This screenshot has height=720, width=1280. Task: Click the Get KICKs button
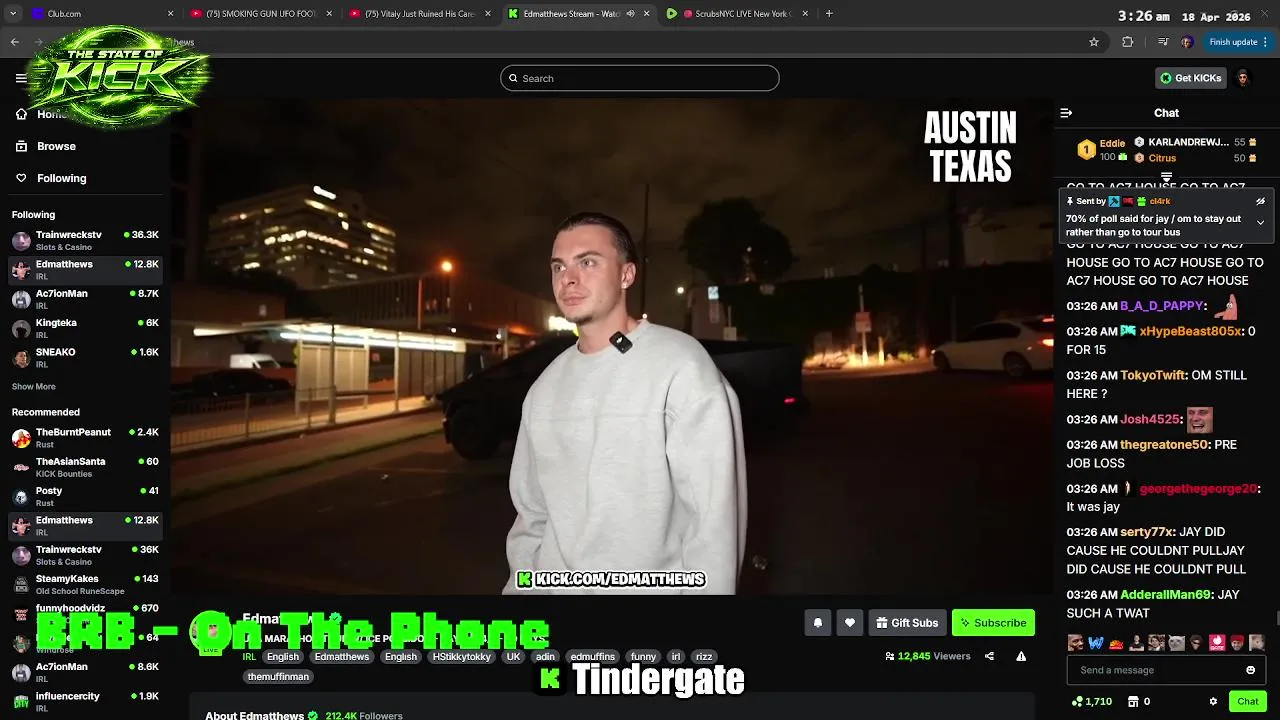pos(1190,78)
